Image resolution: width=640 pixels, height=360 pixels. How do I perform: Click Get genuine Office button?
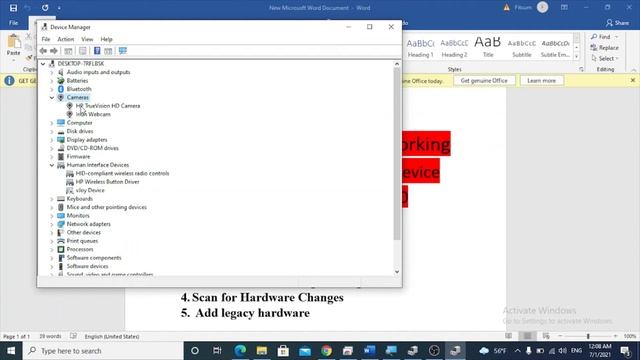[484, 80]
